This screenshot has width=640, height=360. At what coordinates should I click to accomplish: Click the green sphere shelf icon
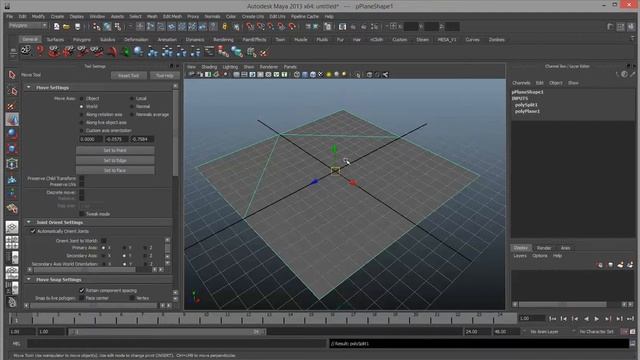126,52
